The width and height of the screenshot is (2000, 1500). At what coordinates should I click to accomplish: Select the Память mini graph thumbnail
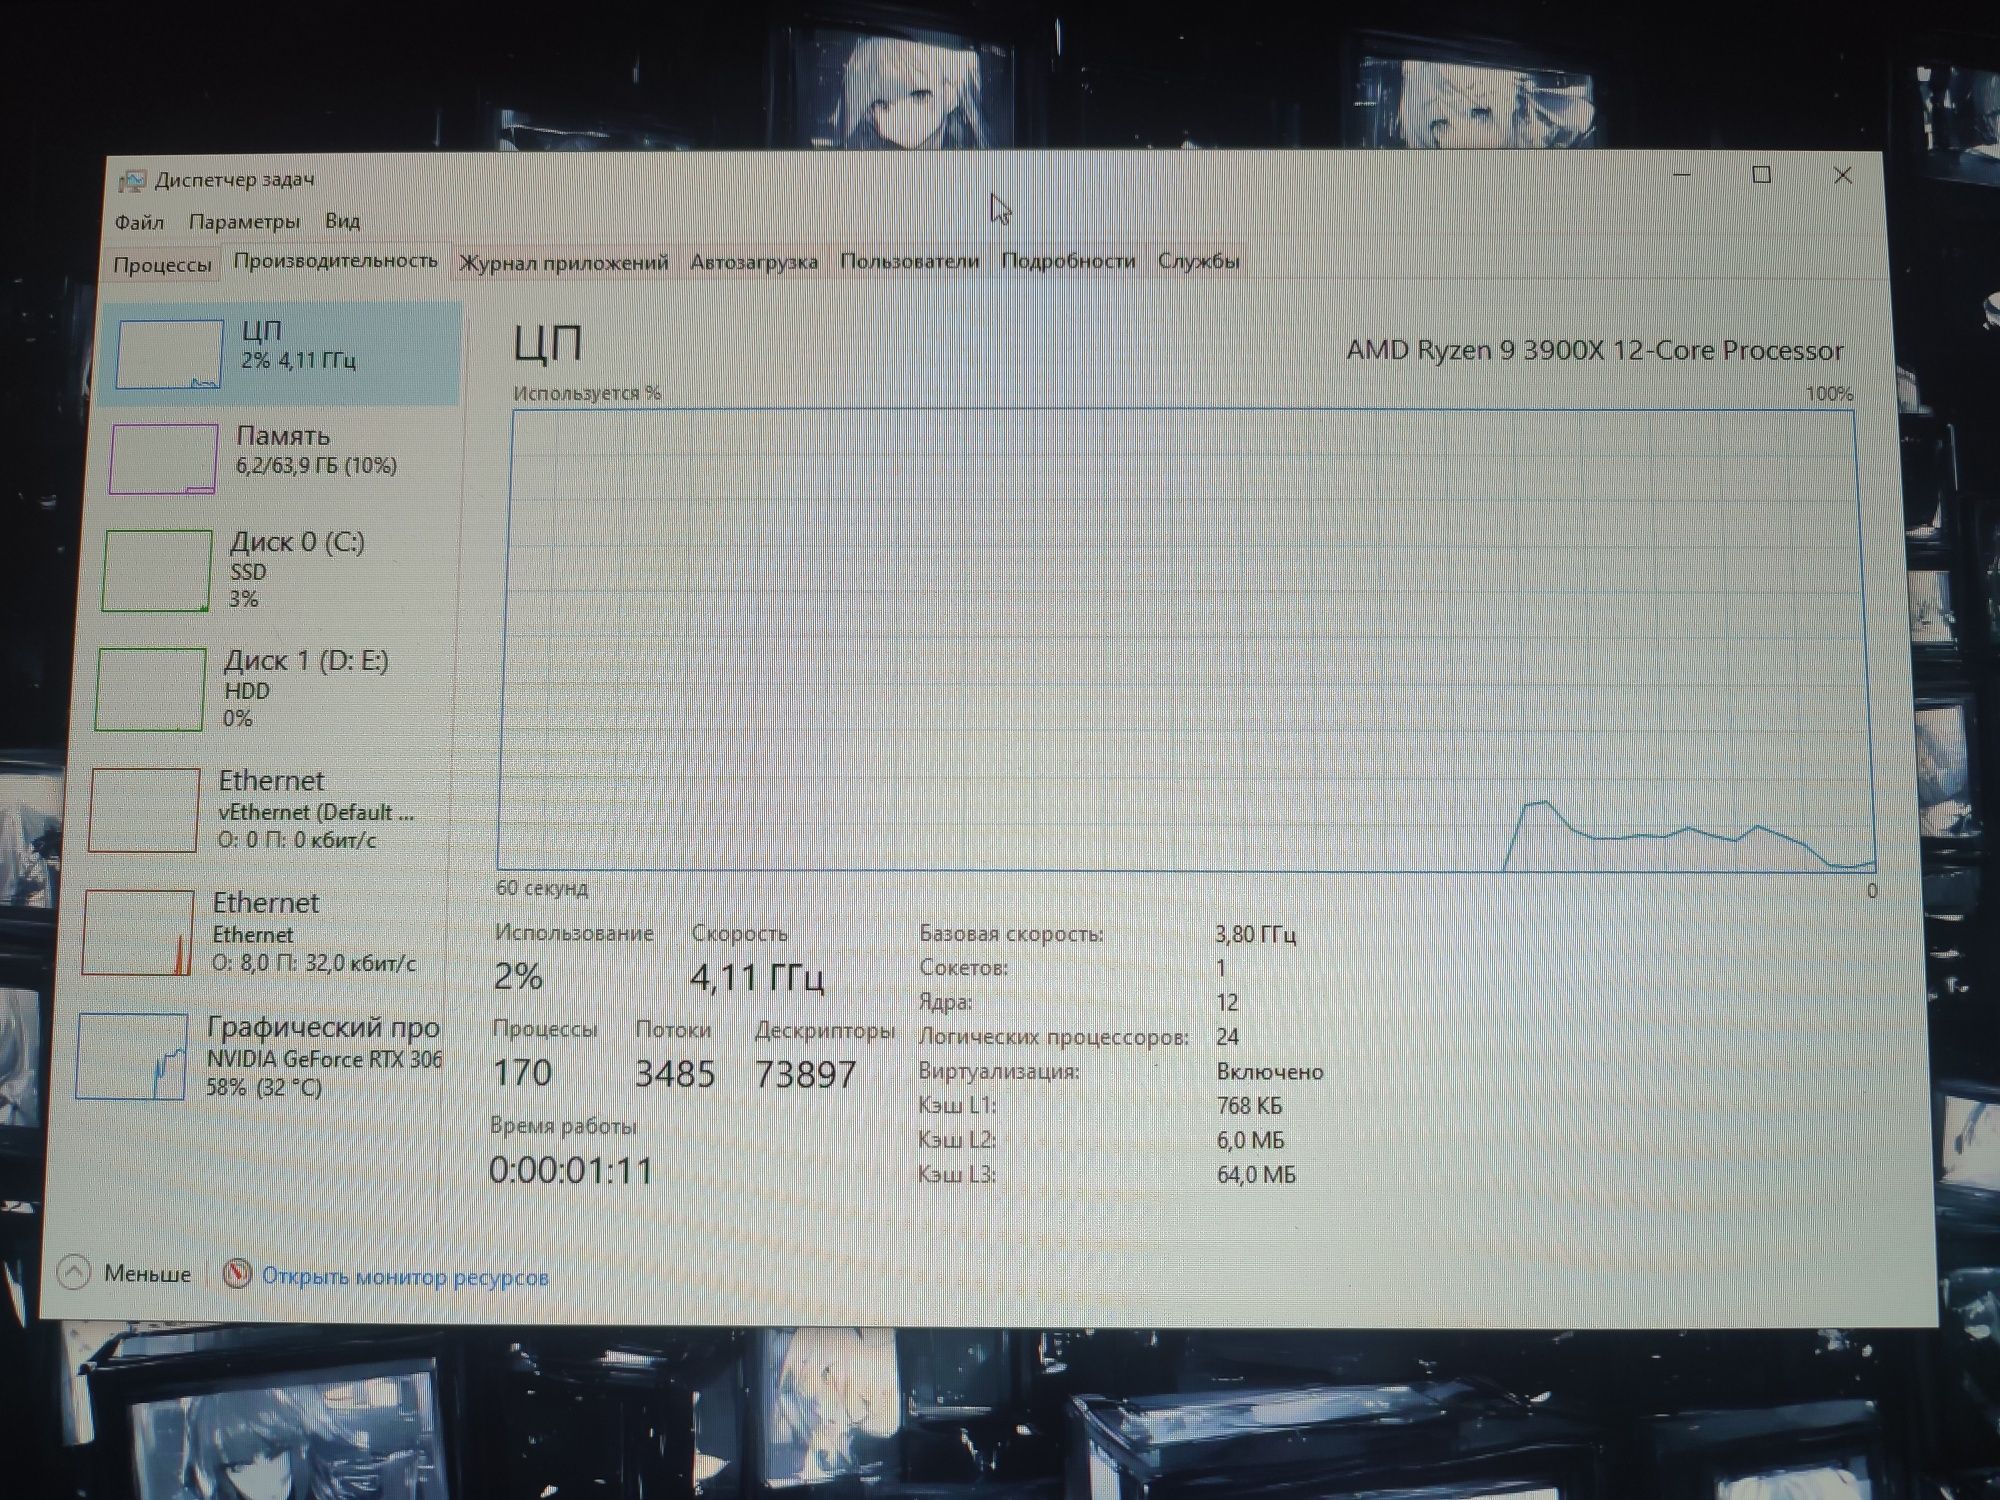[x=163, y=459]
